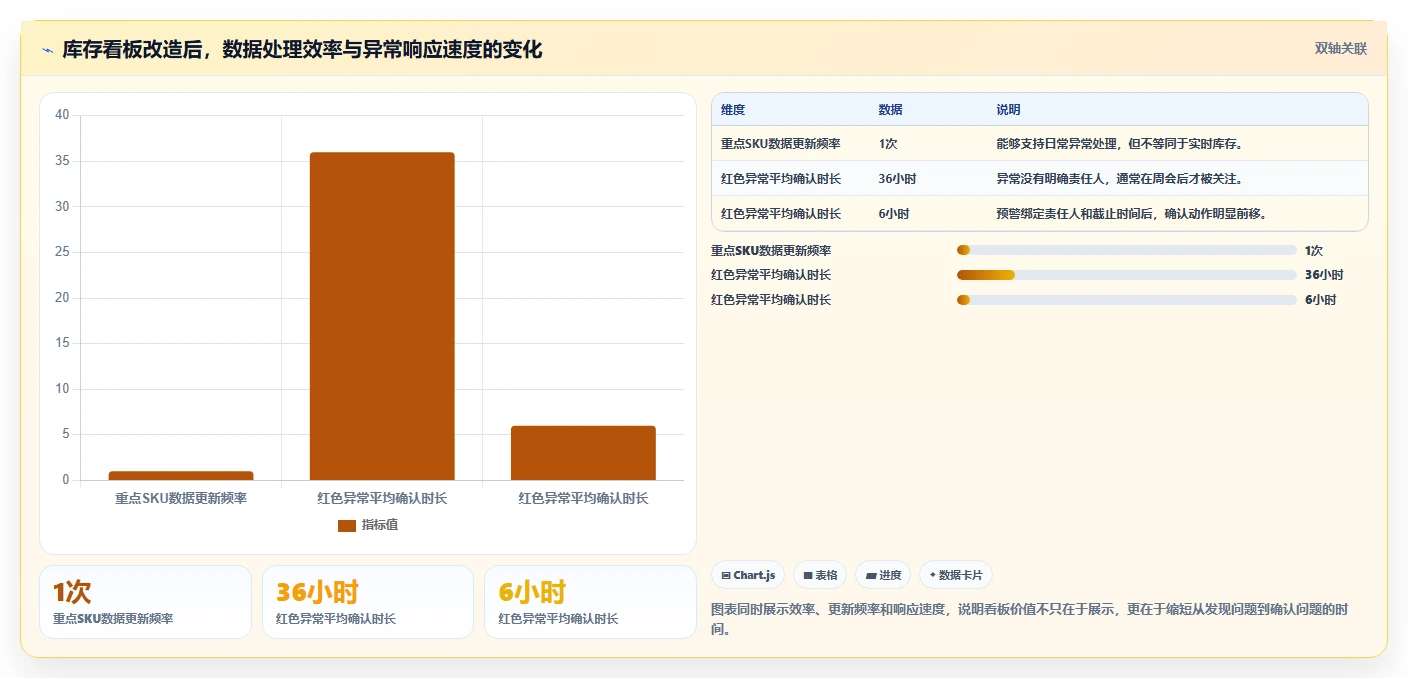Select table cell 异常没有明确责任人 description
1408x678 pixels.
click(1119, 179)
